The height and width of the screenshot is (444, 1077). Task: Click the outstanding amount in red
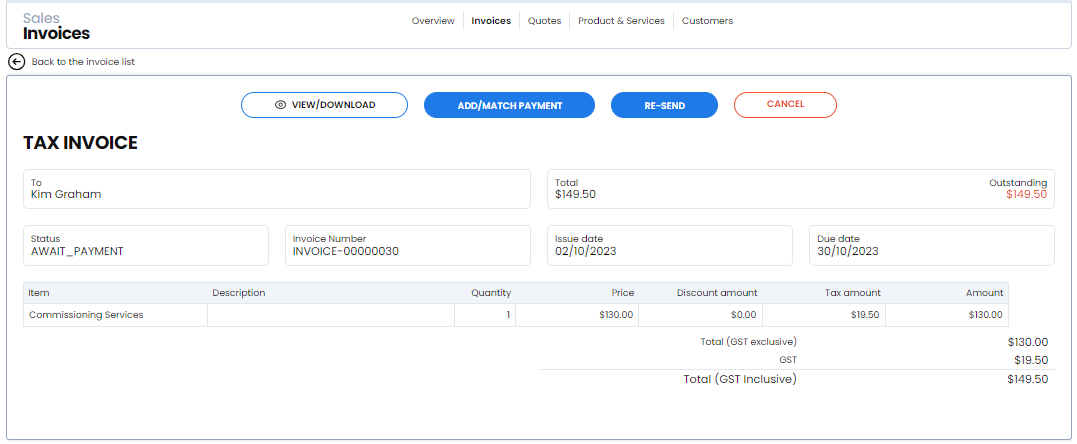[x=1026, y=195]
